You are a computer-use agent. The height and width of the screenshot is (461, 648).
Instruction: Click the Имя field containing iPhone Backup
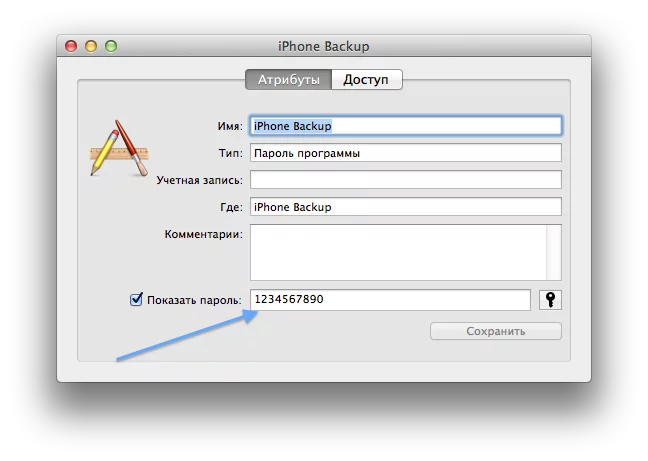click(x=406, y=126)
